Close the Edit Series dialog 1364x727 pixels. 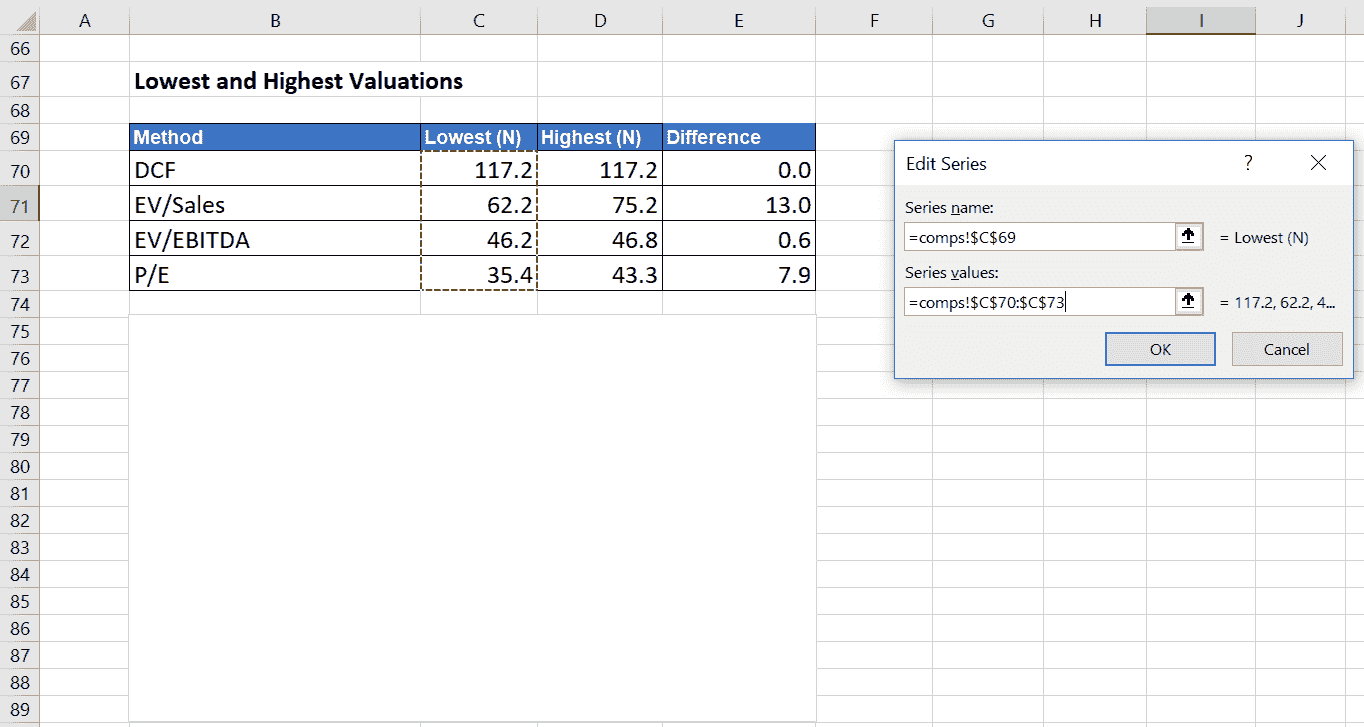(1318, 162)
